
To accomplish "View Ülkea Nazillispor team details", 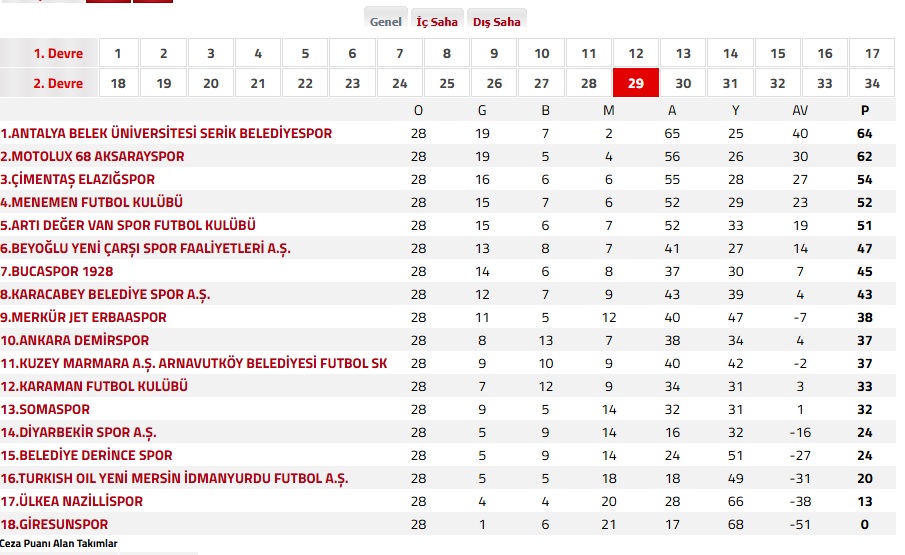I will (x=72, y=501).
